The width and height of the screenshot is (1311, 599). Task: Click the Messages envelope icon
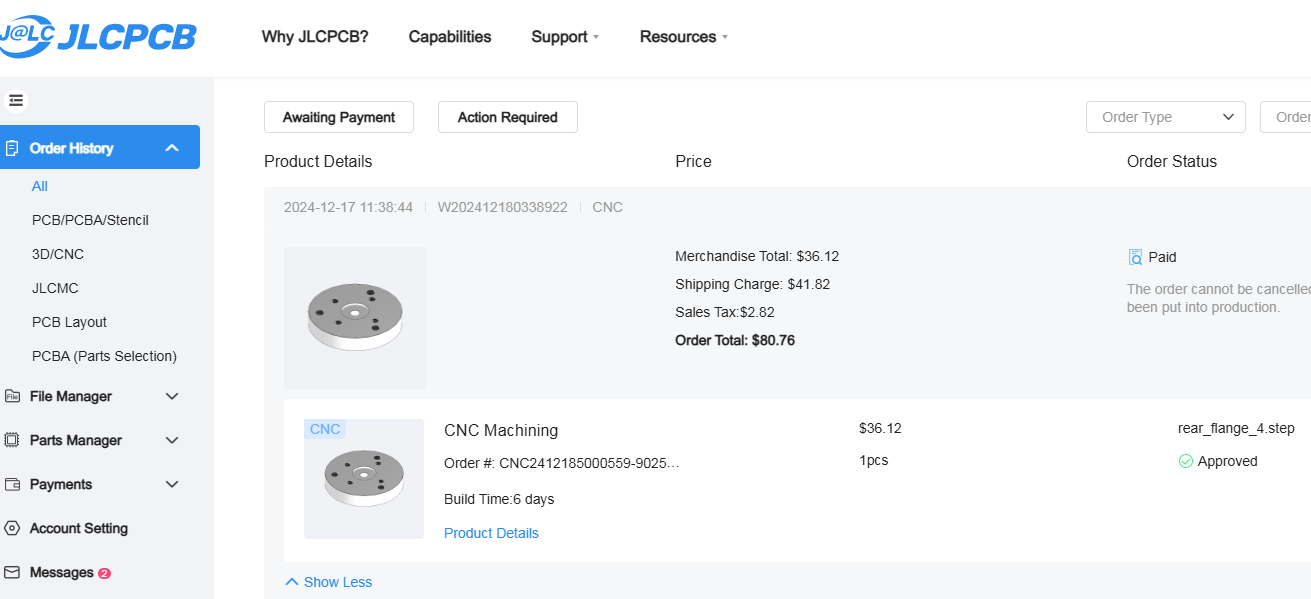(x=13, y=572)
